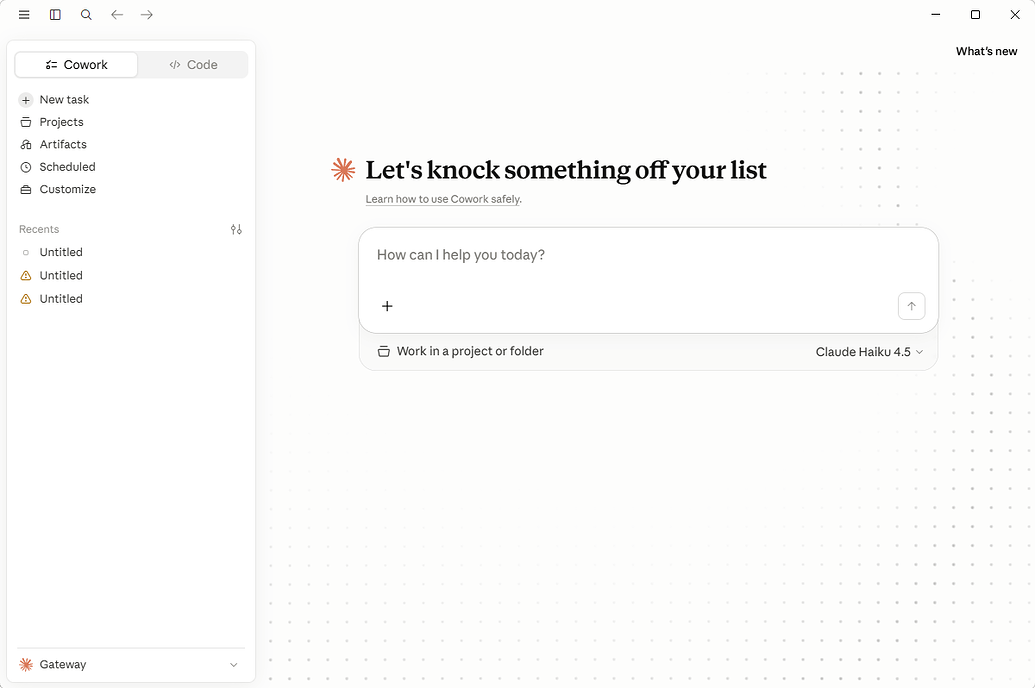Viewport: 1035px width, 688px height.
Task: Open the hamburger menu icon
Action: click(24, 15)
